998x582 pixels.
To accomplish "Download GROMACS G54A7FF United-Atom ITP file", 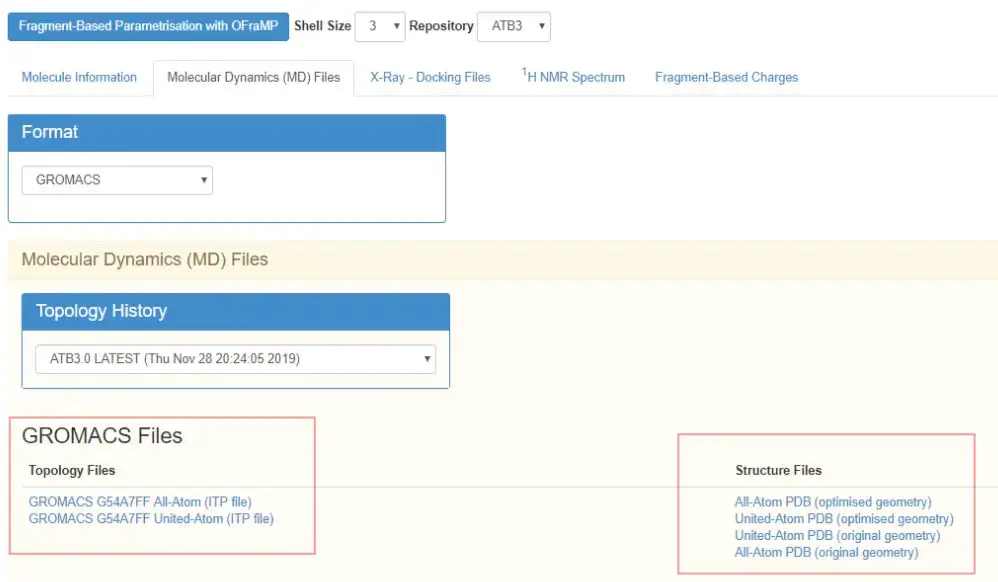I will click(x=151, y=518).
